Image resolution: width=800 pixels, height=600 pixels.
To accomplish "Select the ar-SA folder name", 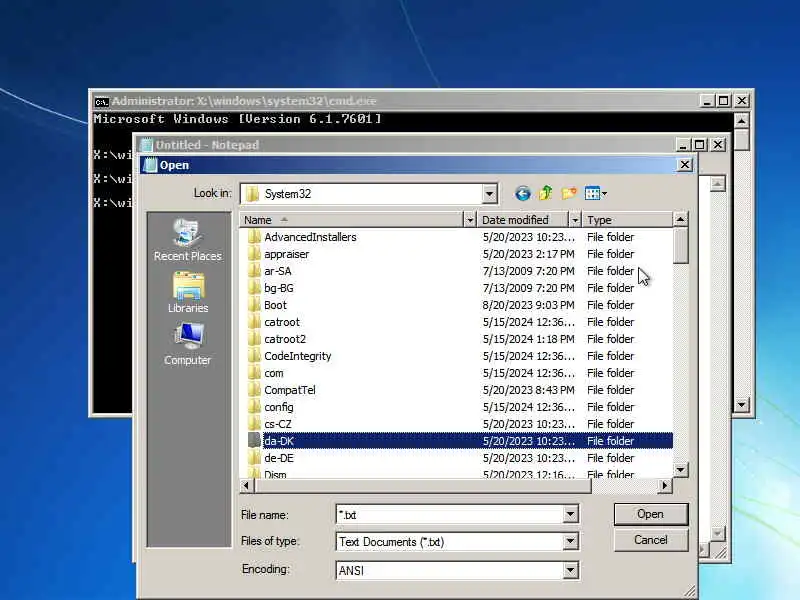I will [x=278, y=271].
